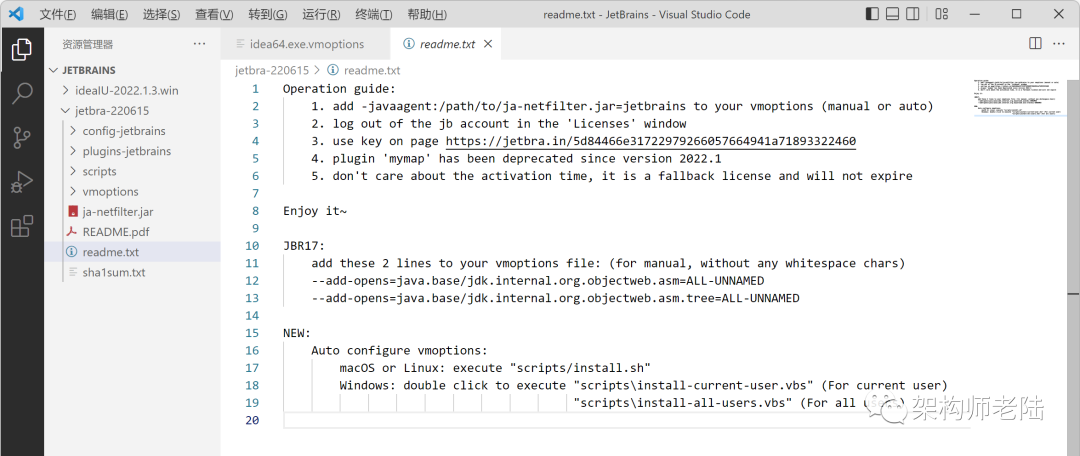
Task: Select the readme.txt editor tab
Action: pyautogui.click(x=445, y=43)
